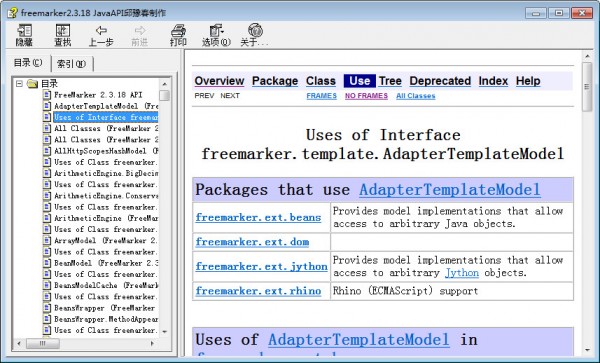Open AdapterTemplateModel link in Packages heading

(x=450, y=190)
